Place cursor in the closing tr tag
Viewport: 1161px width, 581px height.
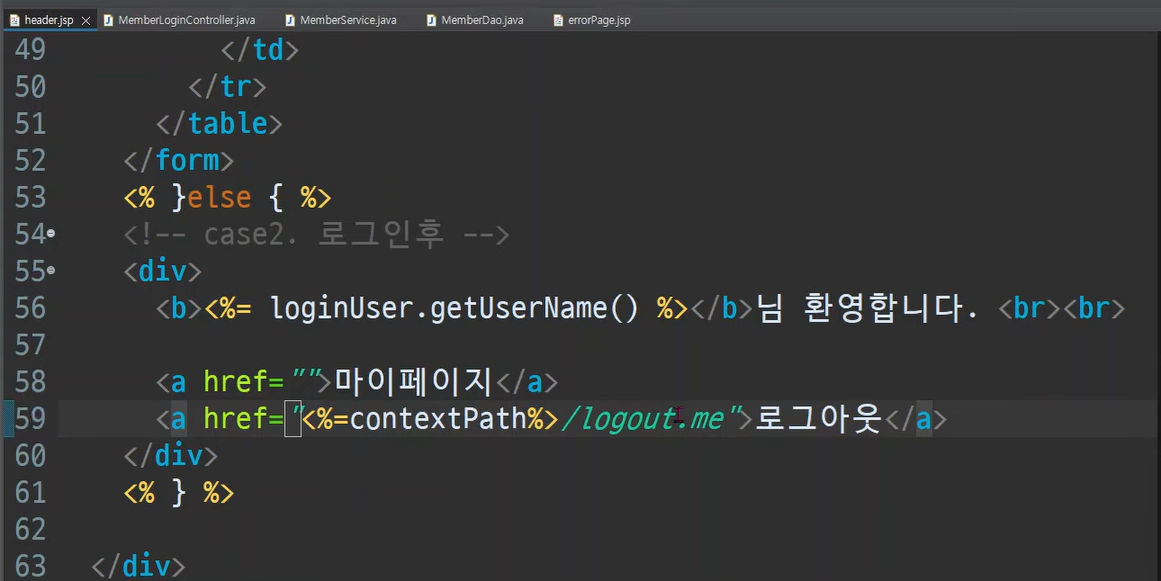tap(227, 87)
